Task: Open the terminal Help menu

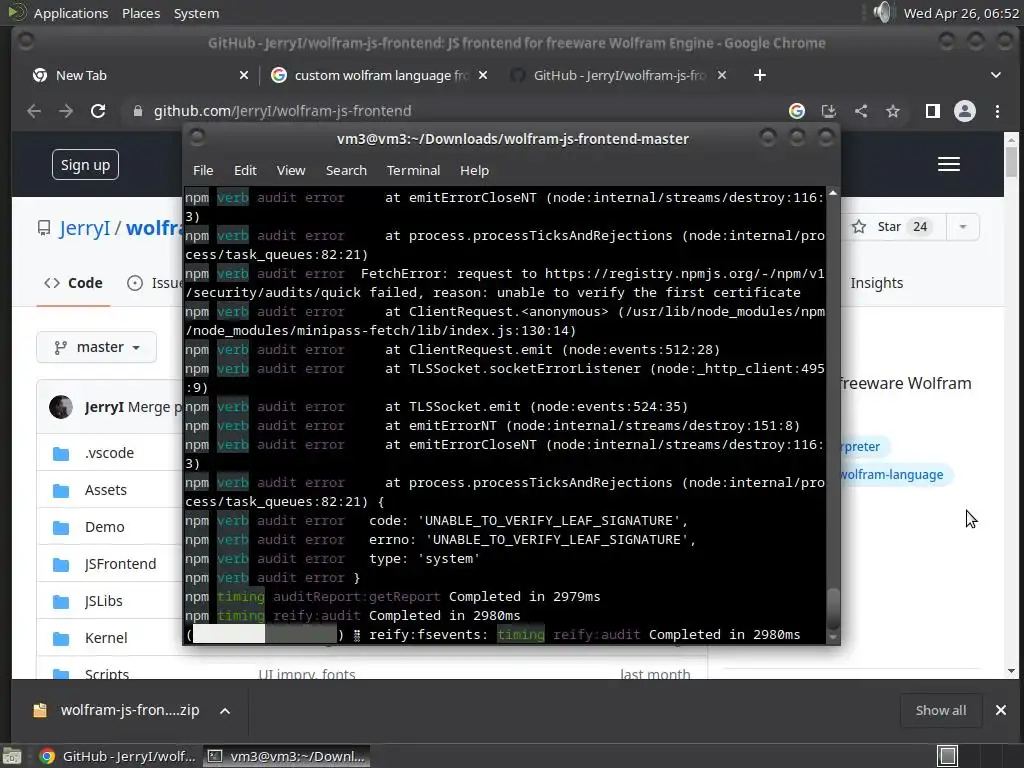Action: click(x=474, y=170)
